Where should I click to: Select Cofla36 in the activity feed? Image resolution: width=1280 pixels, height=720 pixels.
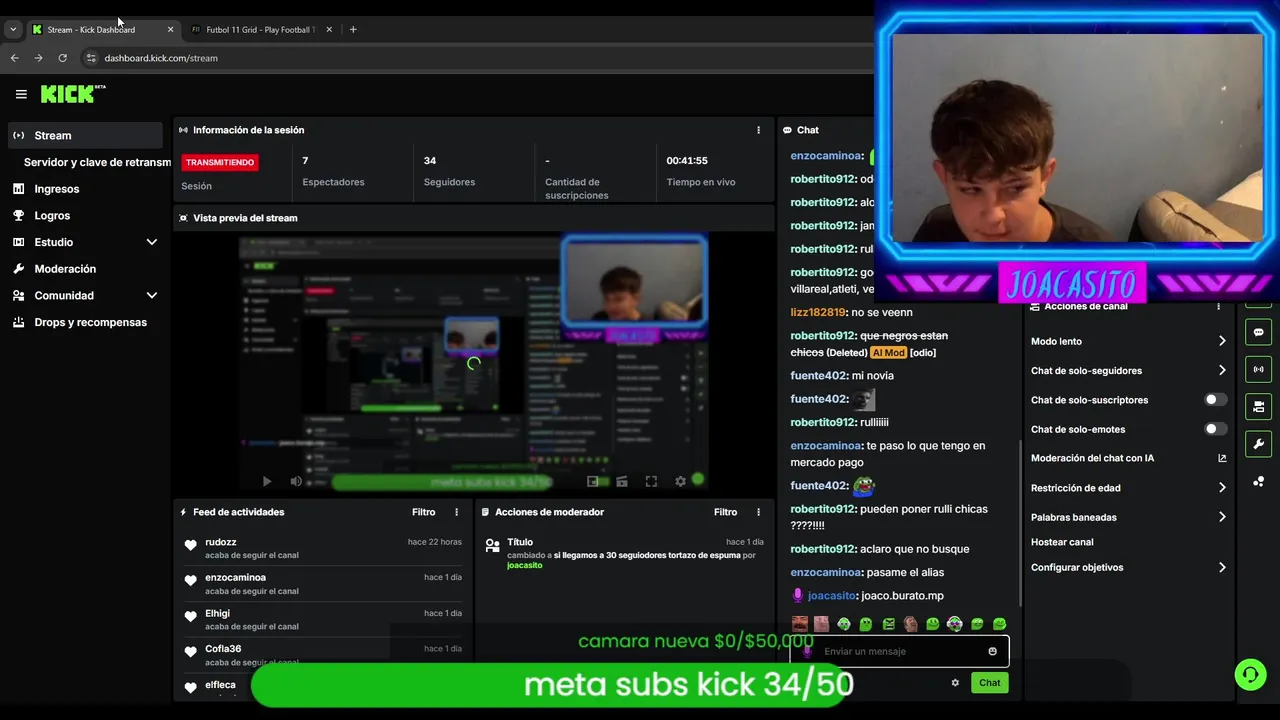click(223, 649)
